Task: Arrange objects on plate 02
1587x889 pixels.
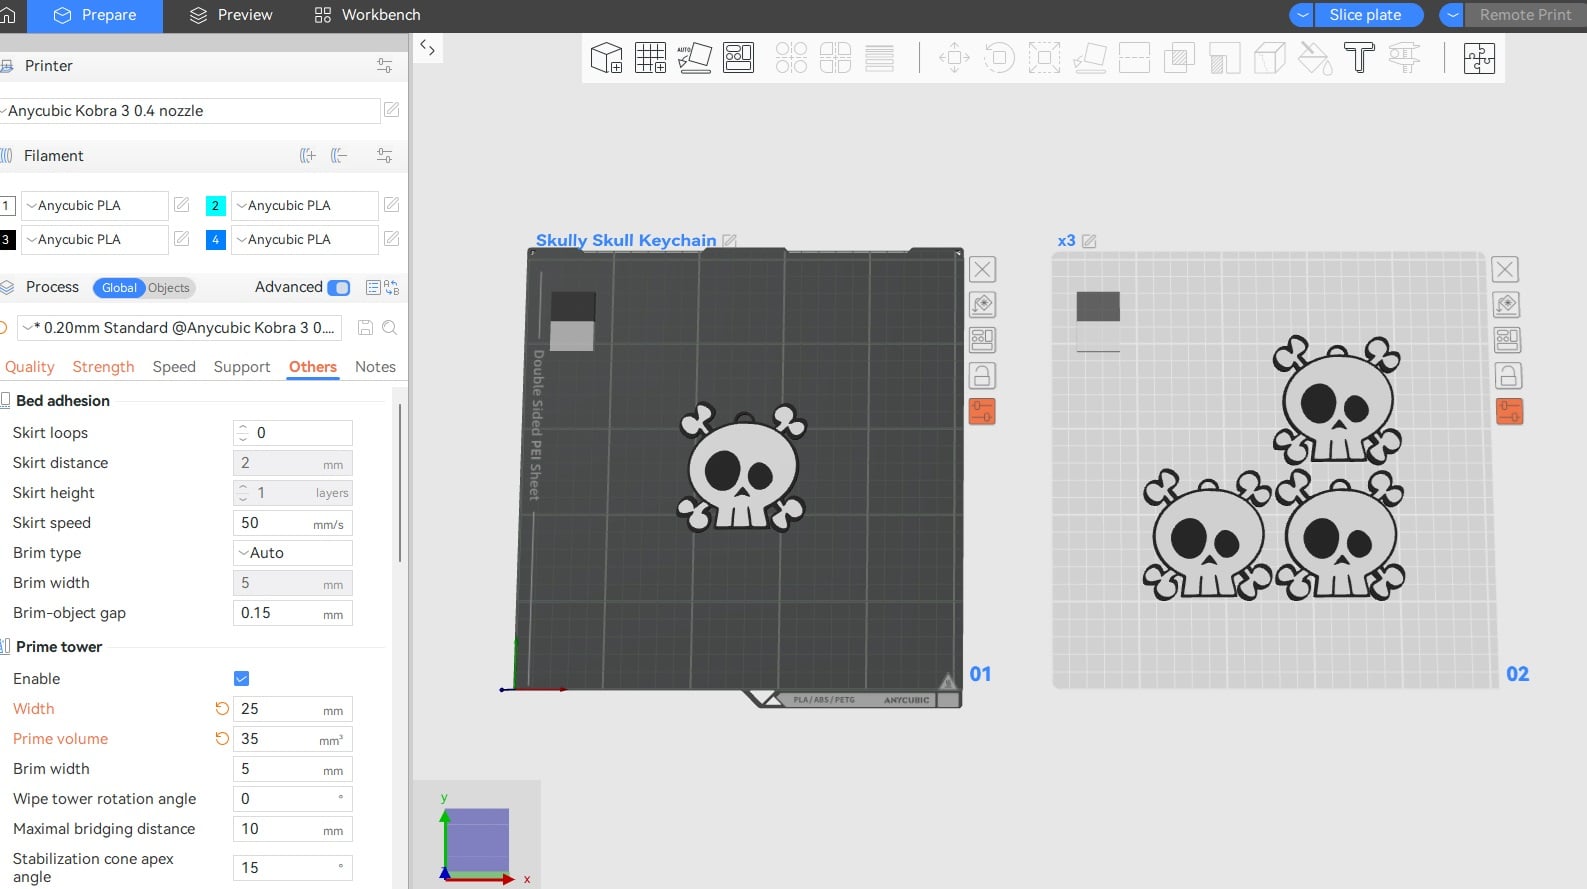Action: click(1508, 340)
